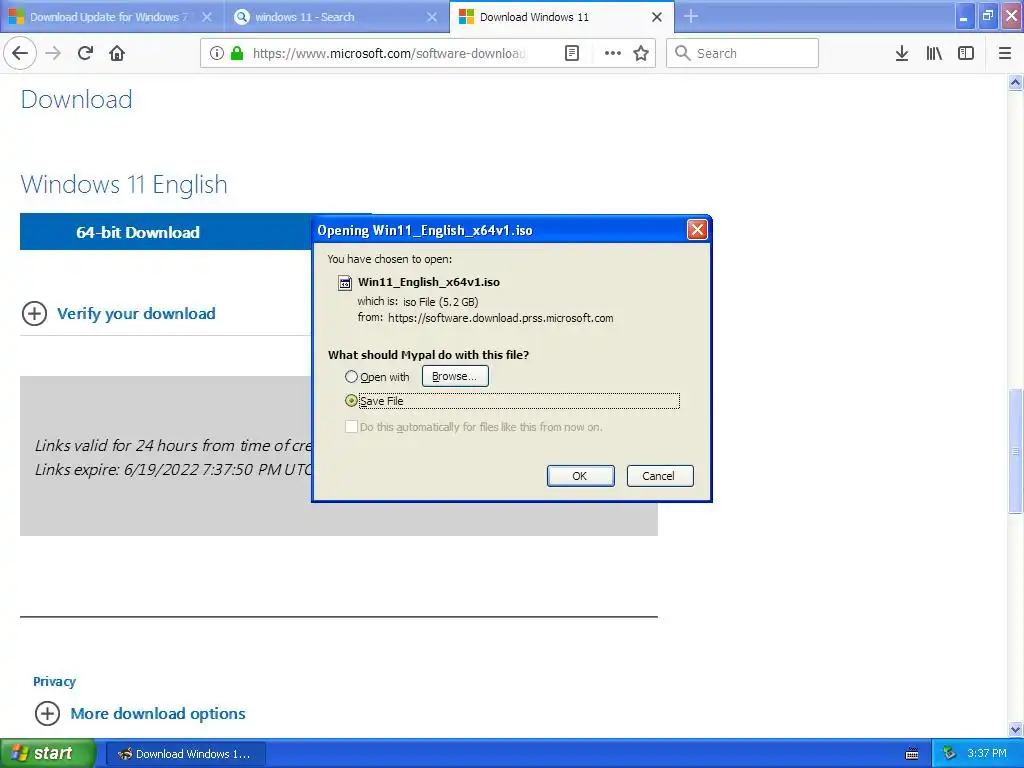The width and height of the screenshot is (1024, 768).
Task: Click the 'Windows 11 English' heading
Action: pos(124,185)
